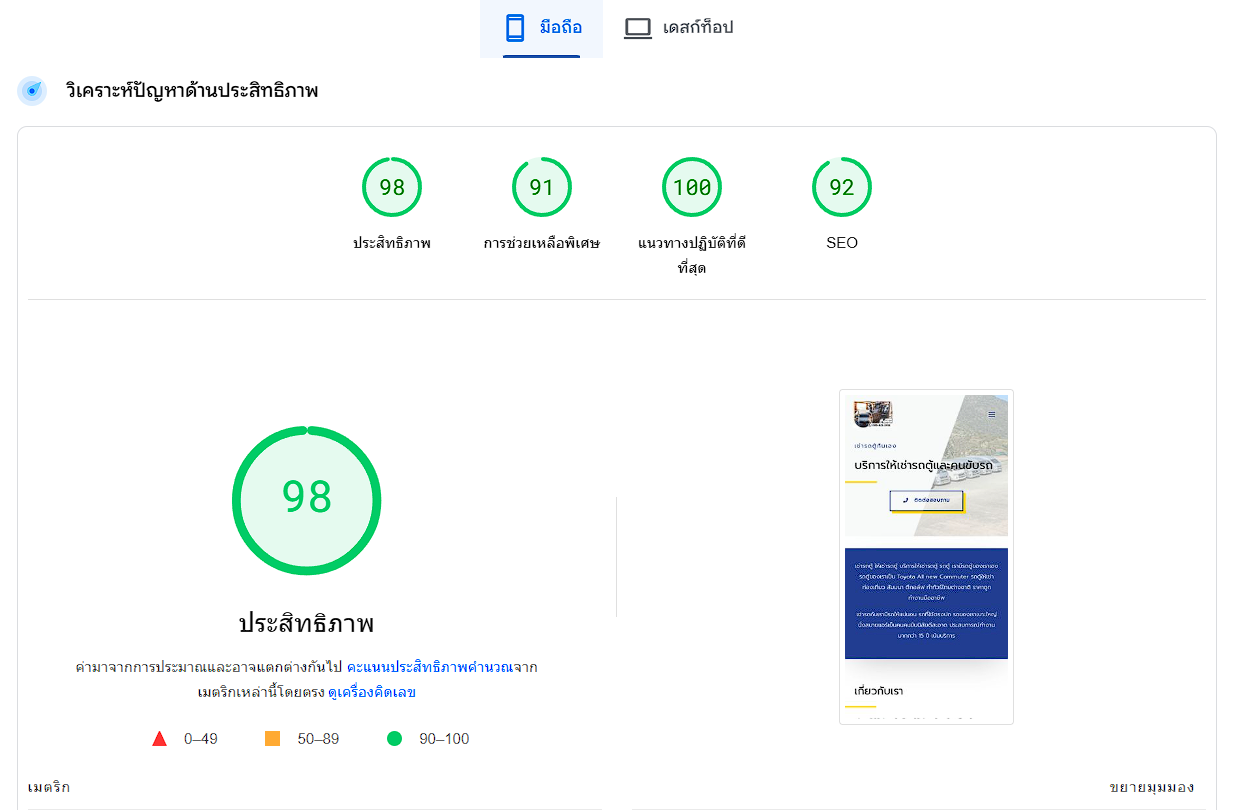Viewport: 1236px width, 810px height.
Task: Click the site logo in the preview
Action: point(873,414)
